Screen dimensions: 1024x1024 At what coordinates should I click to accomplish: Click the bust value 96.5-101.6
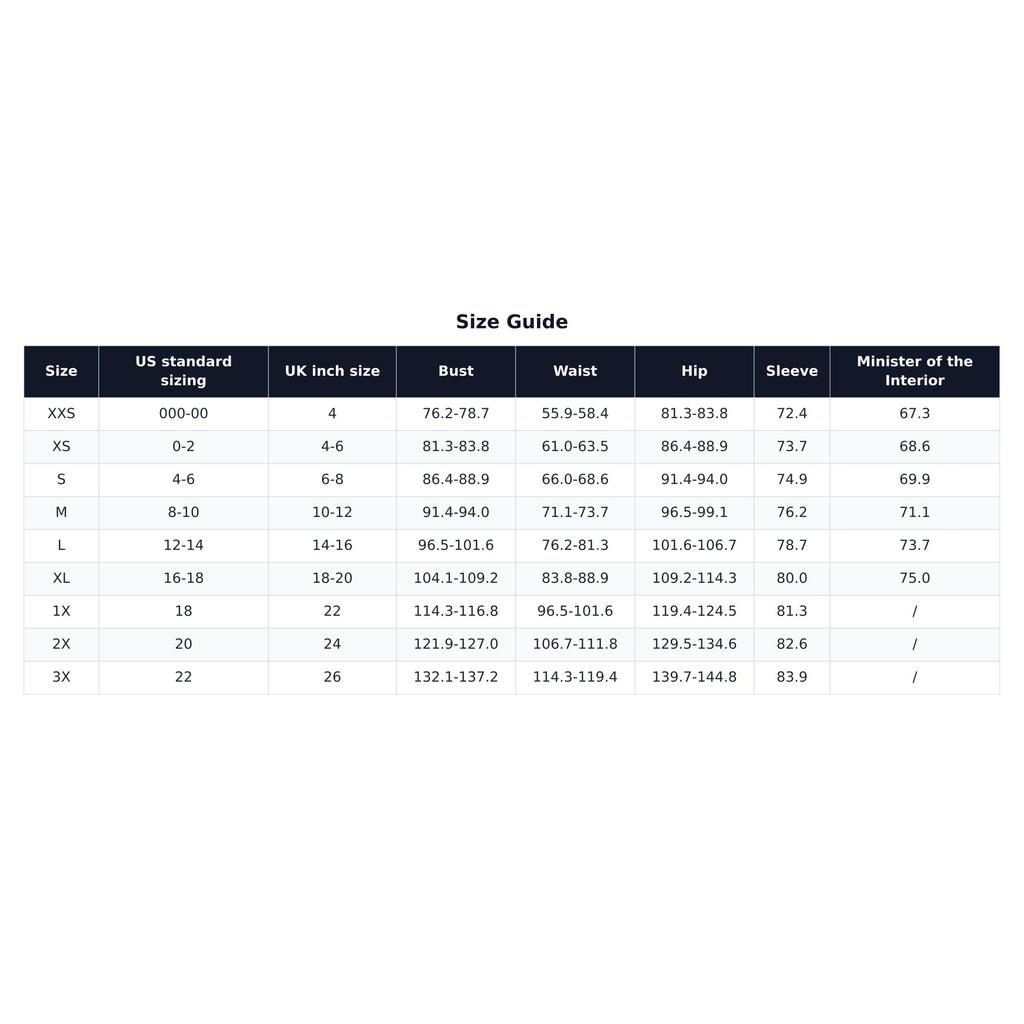click(456, 545)
